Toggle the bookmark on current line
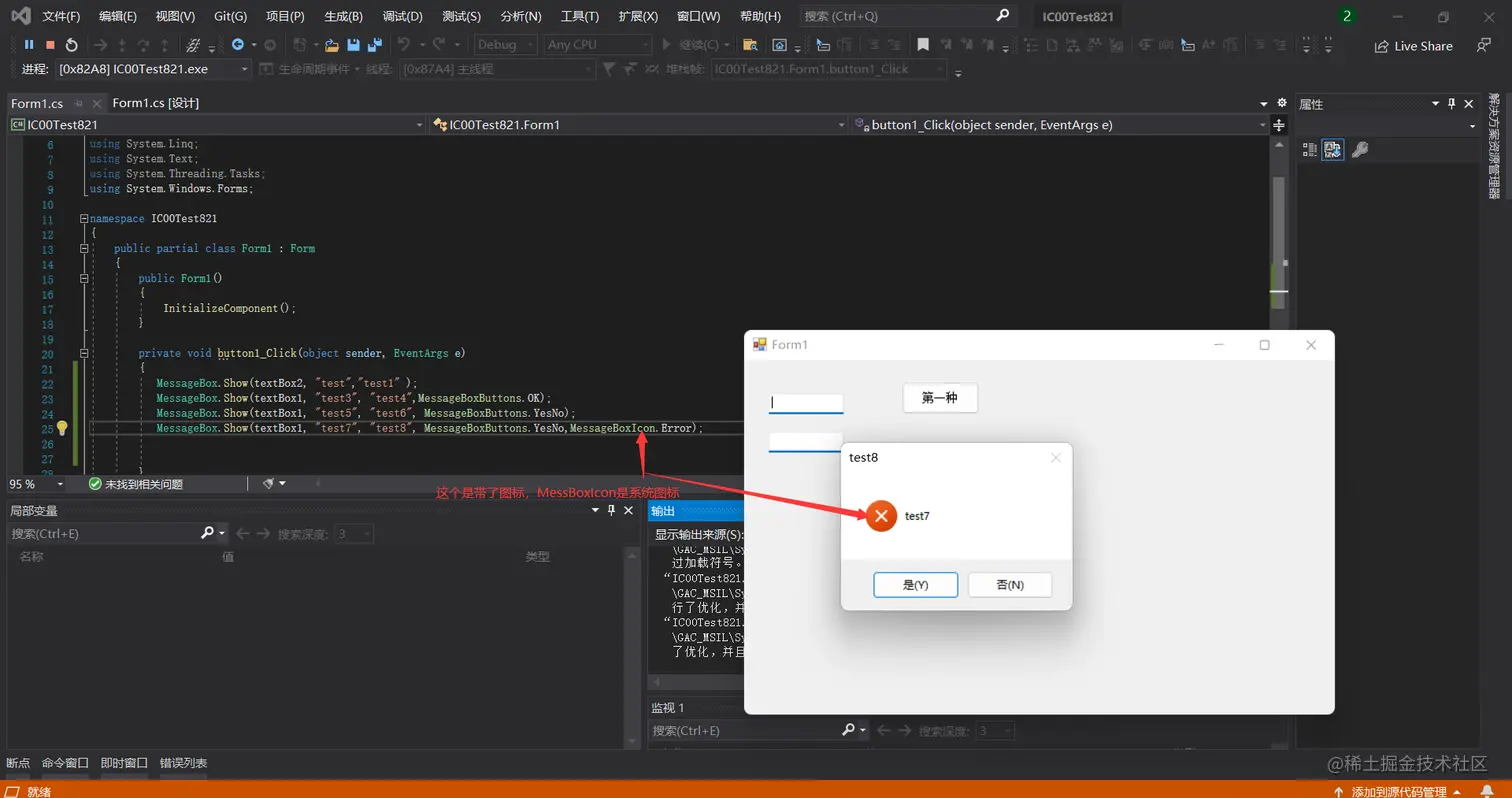Screen dimensions: 1512x798 (x=923, y=45)
